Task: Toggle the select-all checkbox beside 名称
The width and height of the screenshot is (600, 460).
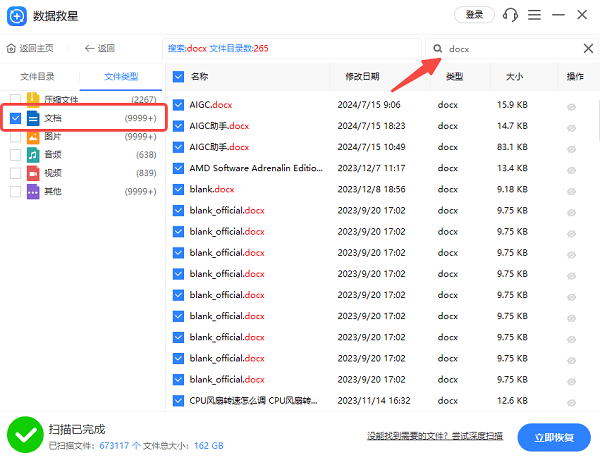Action: [x=178, y=76]
